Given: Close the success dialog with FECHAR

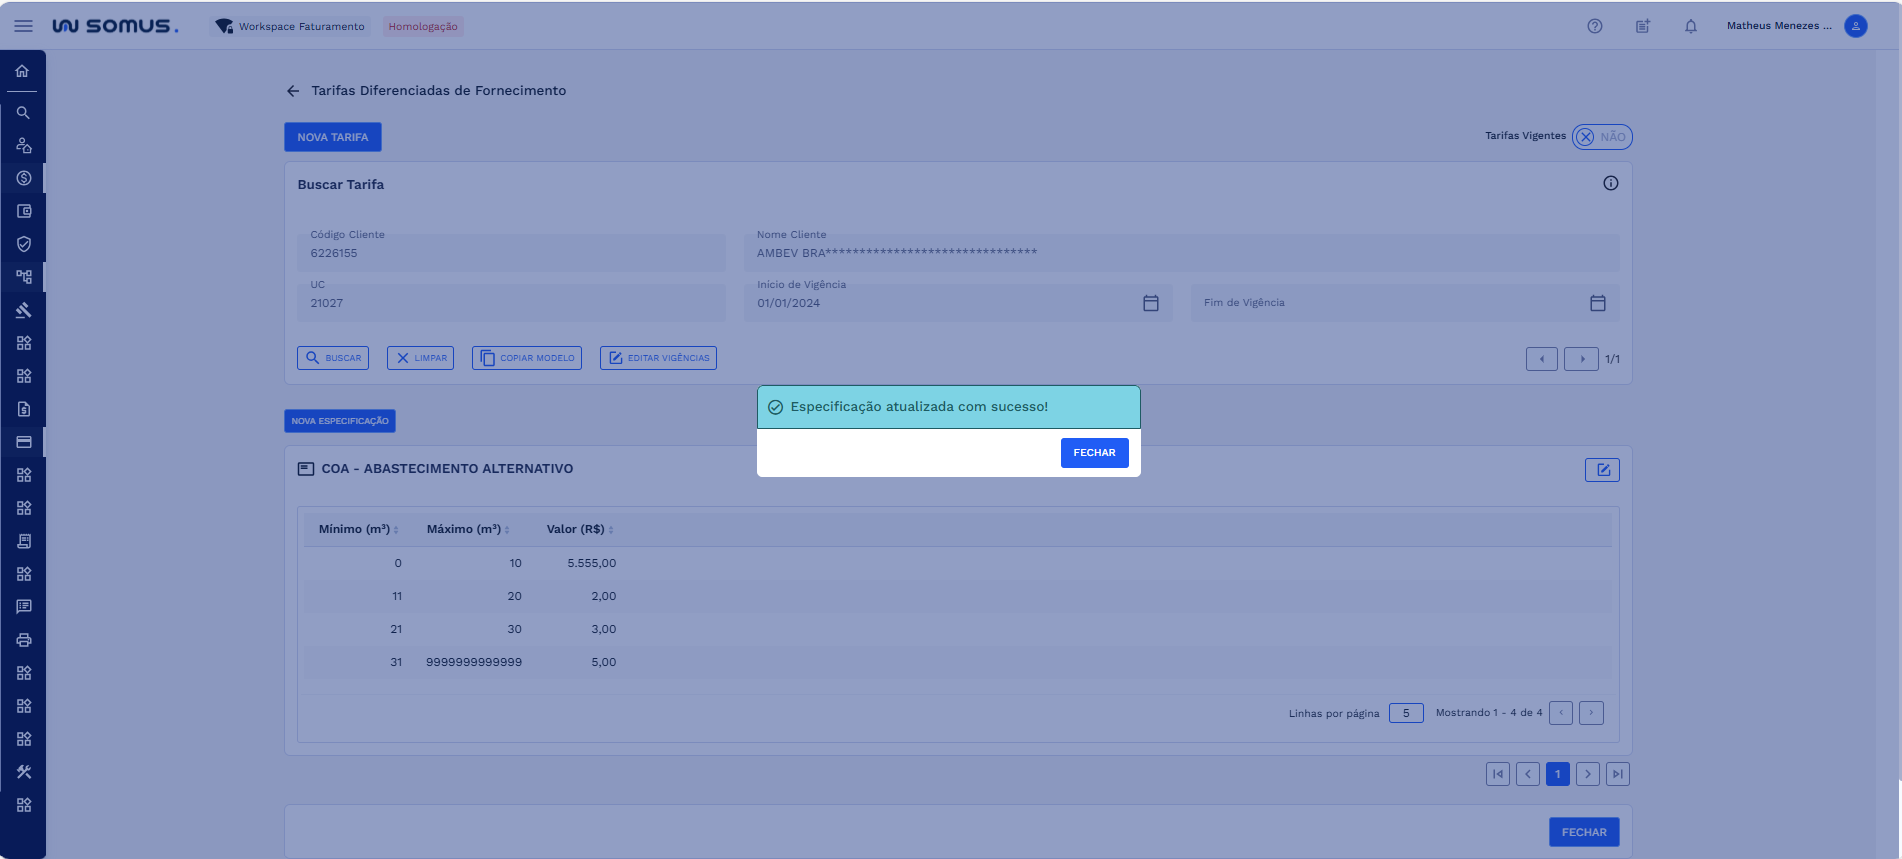Looking at the screenshot, I should [1094, 453].
